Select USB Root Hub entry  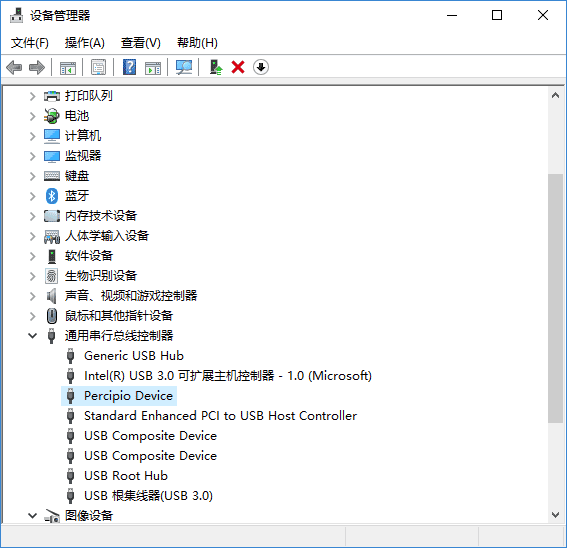click(126, 476)
